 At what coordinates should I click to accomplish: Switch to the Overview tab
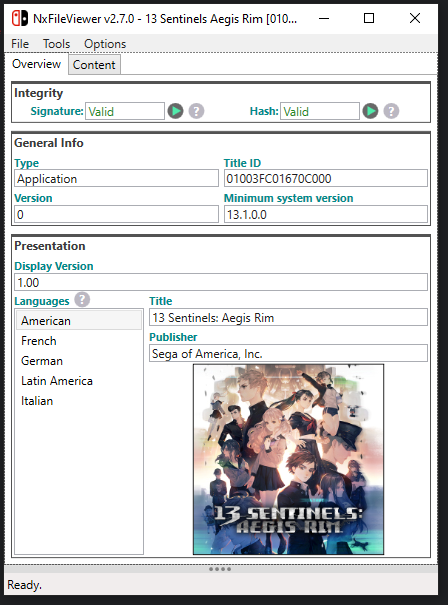(x=36, y=64)
